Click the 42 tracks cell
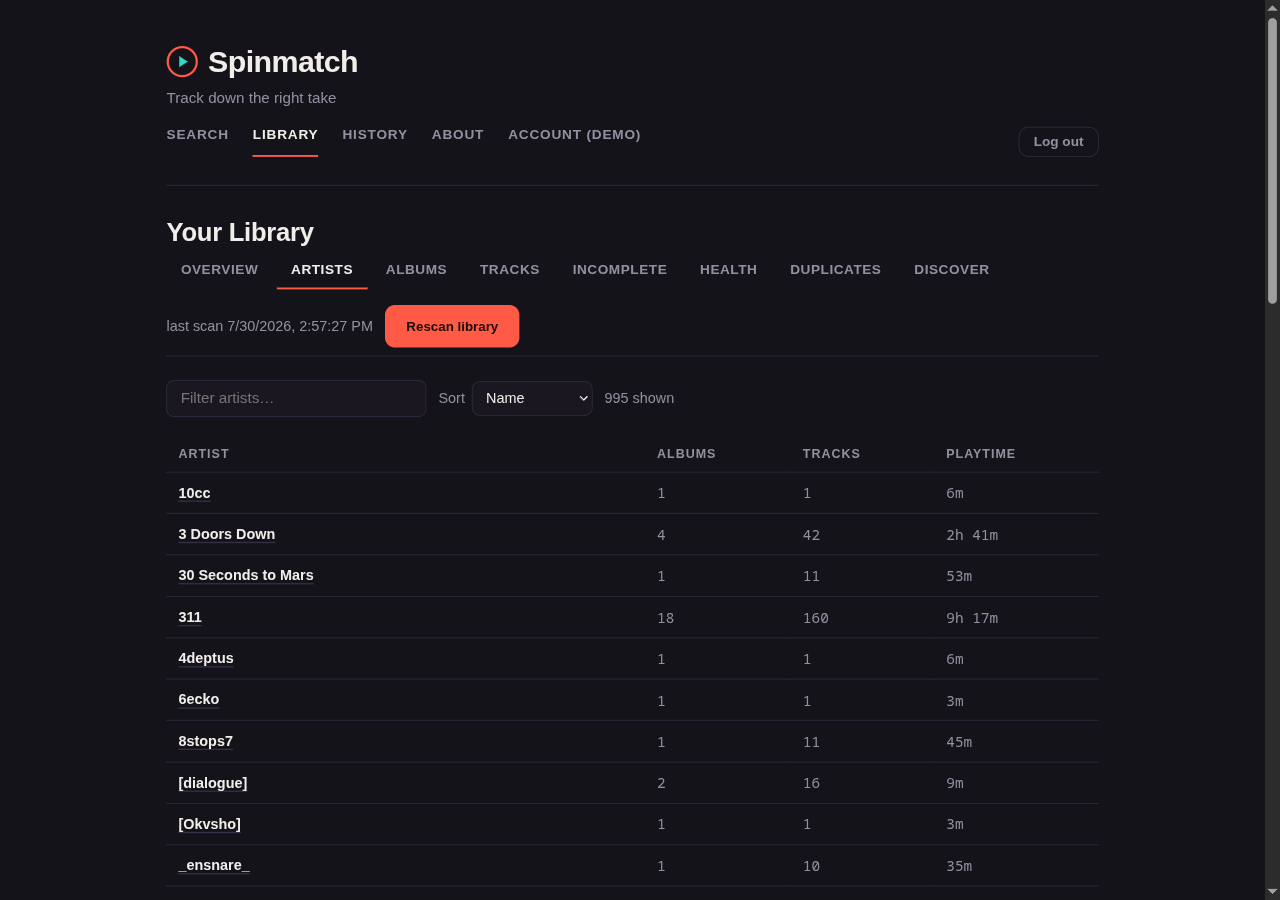 pos(811,535)
